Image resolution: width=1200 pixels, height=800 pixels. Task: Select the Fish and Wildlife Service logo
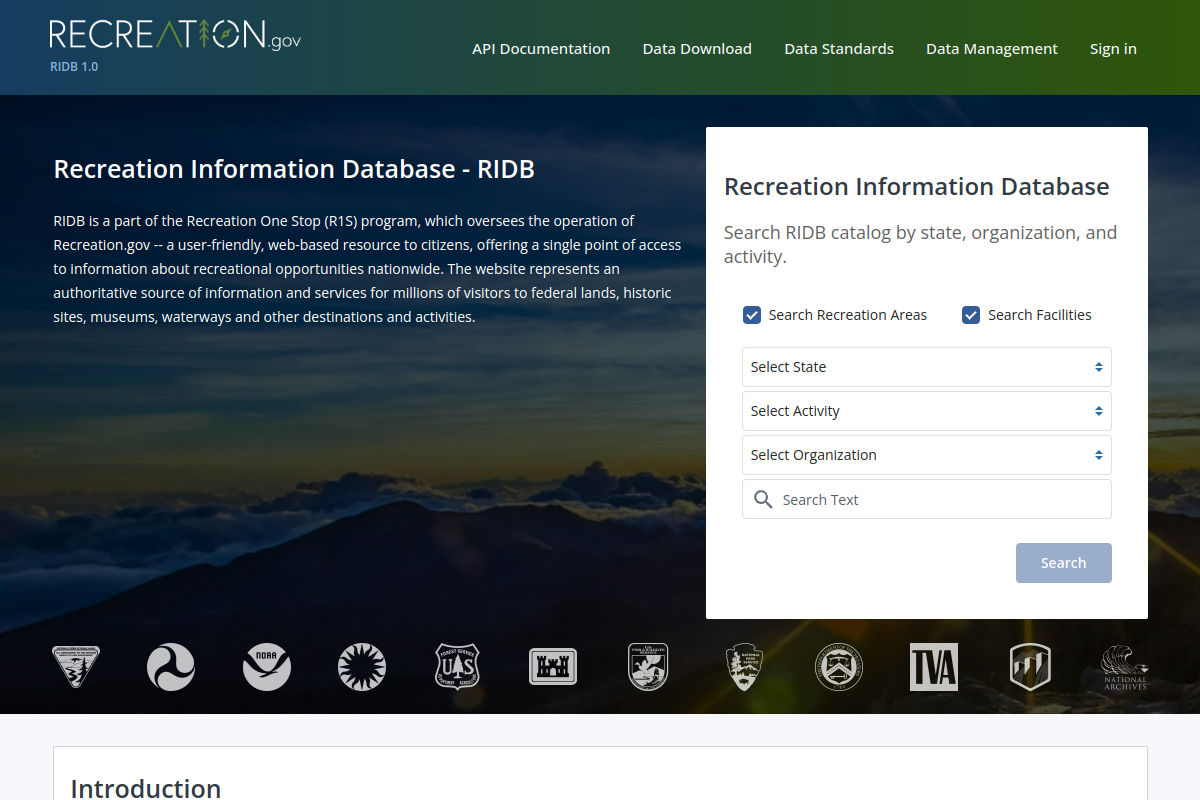pos(648,667)
